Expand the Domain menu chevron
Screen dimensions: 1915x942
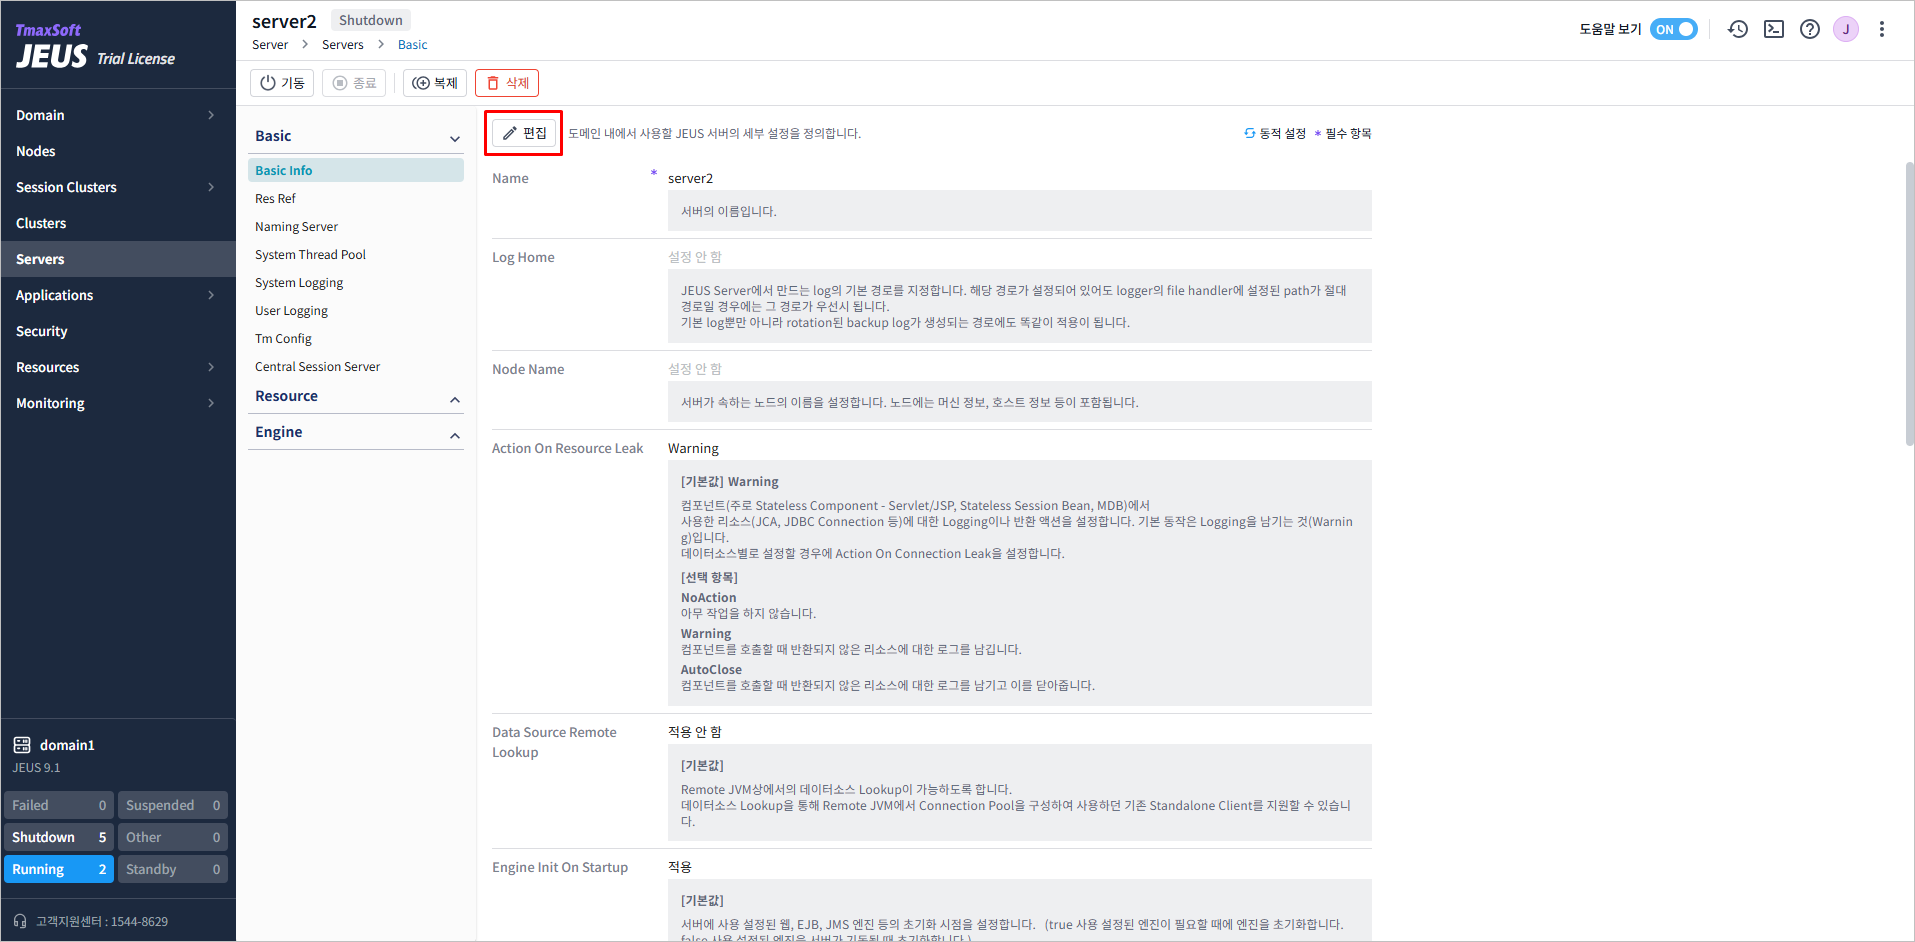(211, 115)
